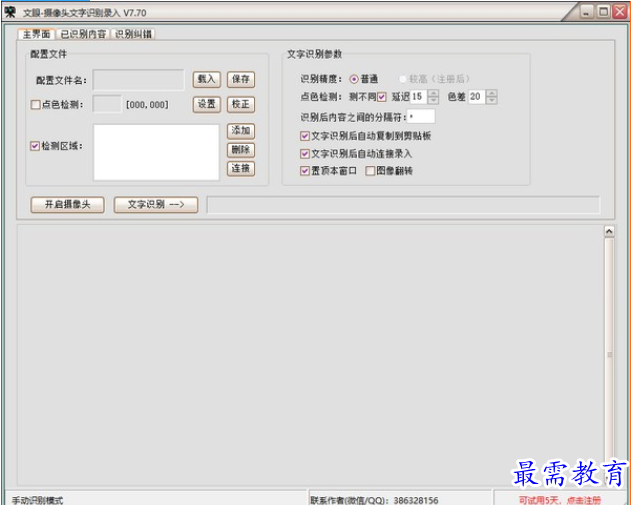Click the 配置文件名 input field
This screenshot has height=505, width=635.
point(139,80)
